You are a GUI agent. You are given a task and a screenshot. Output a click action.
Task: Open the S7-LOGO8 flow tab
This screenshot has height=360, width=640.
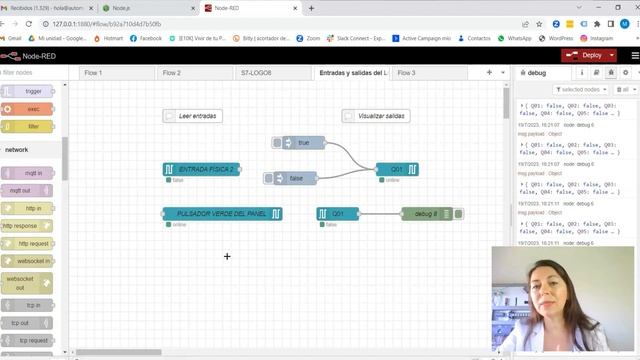pyautogui.click(x=273, y=73)
